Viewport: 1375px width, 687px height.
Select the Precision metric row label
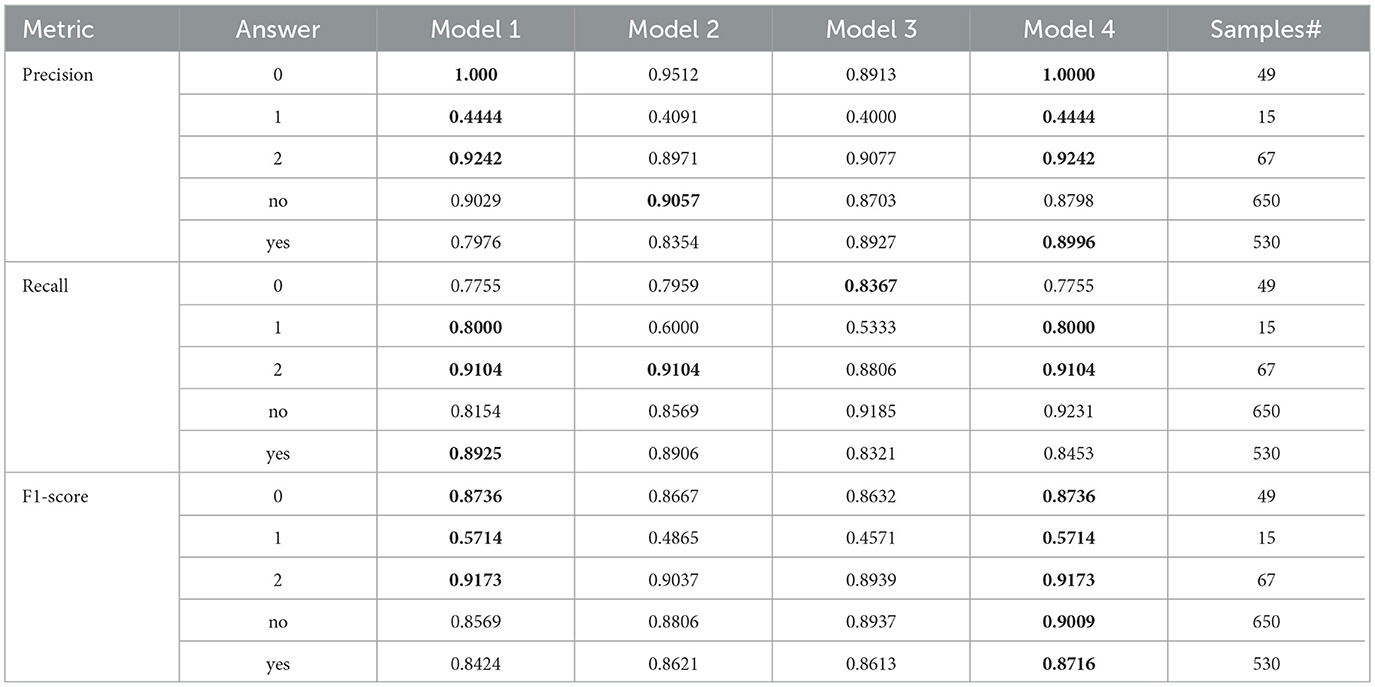click(x=58, y=75)
